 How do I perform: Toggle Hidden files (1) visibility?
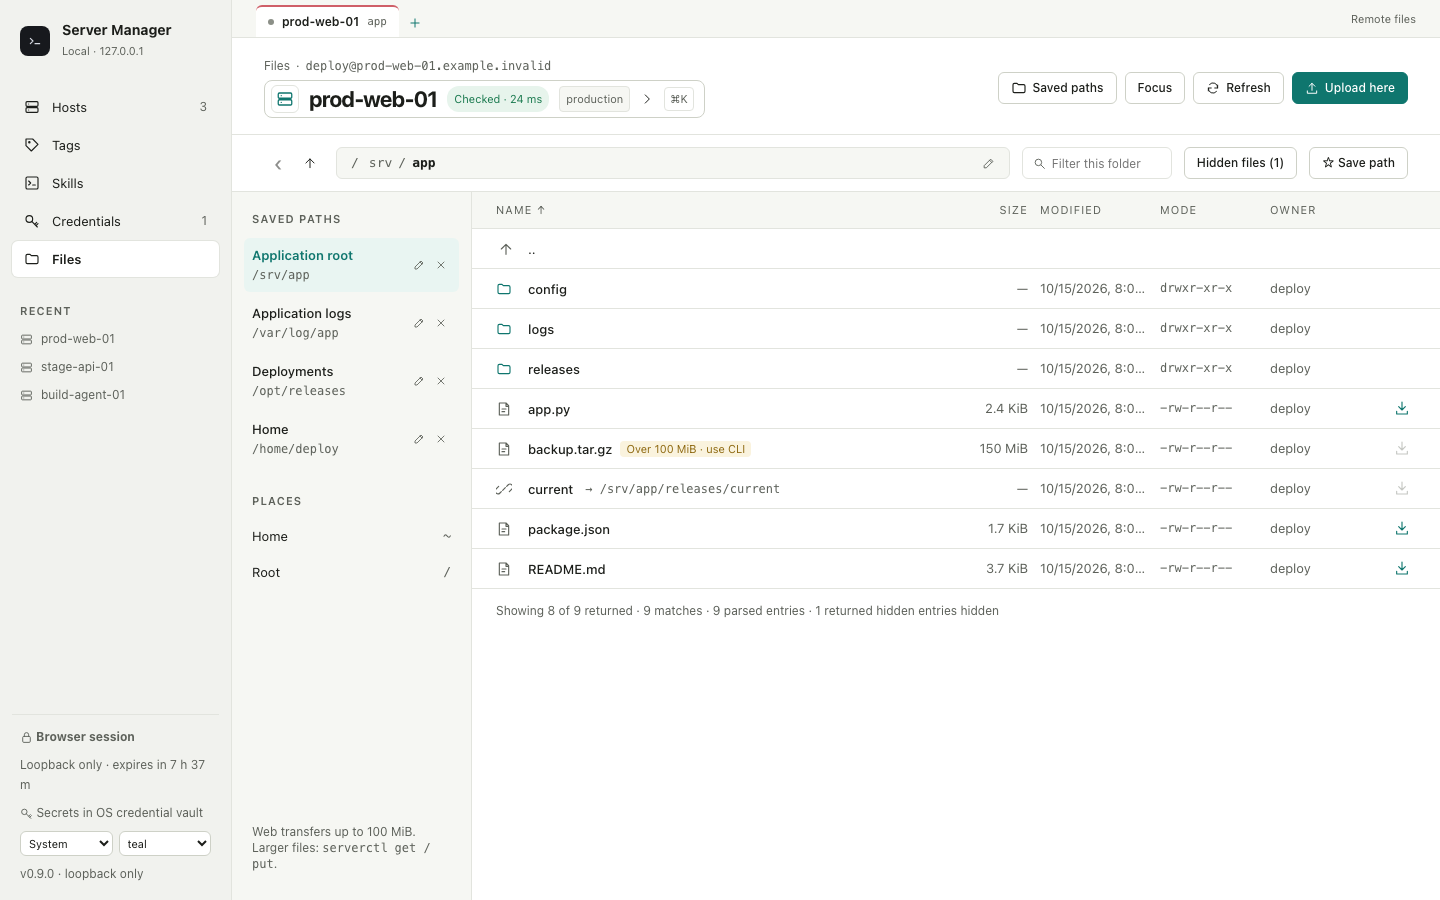click(1240, 163)
